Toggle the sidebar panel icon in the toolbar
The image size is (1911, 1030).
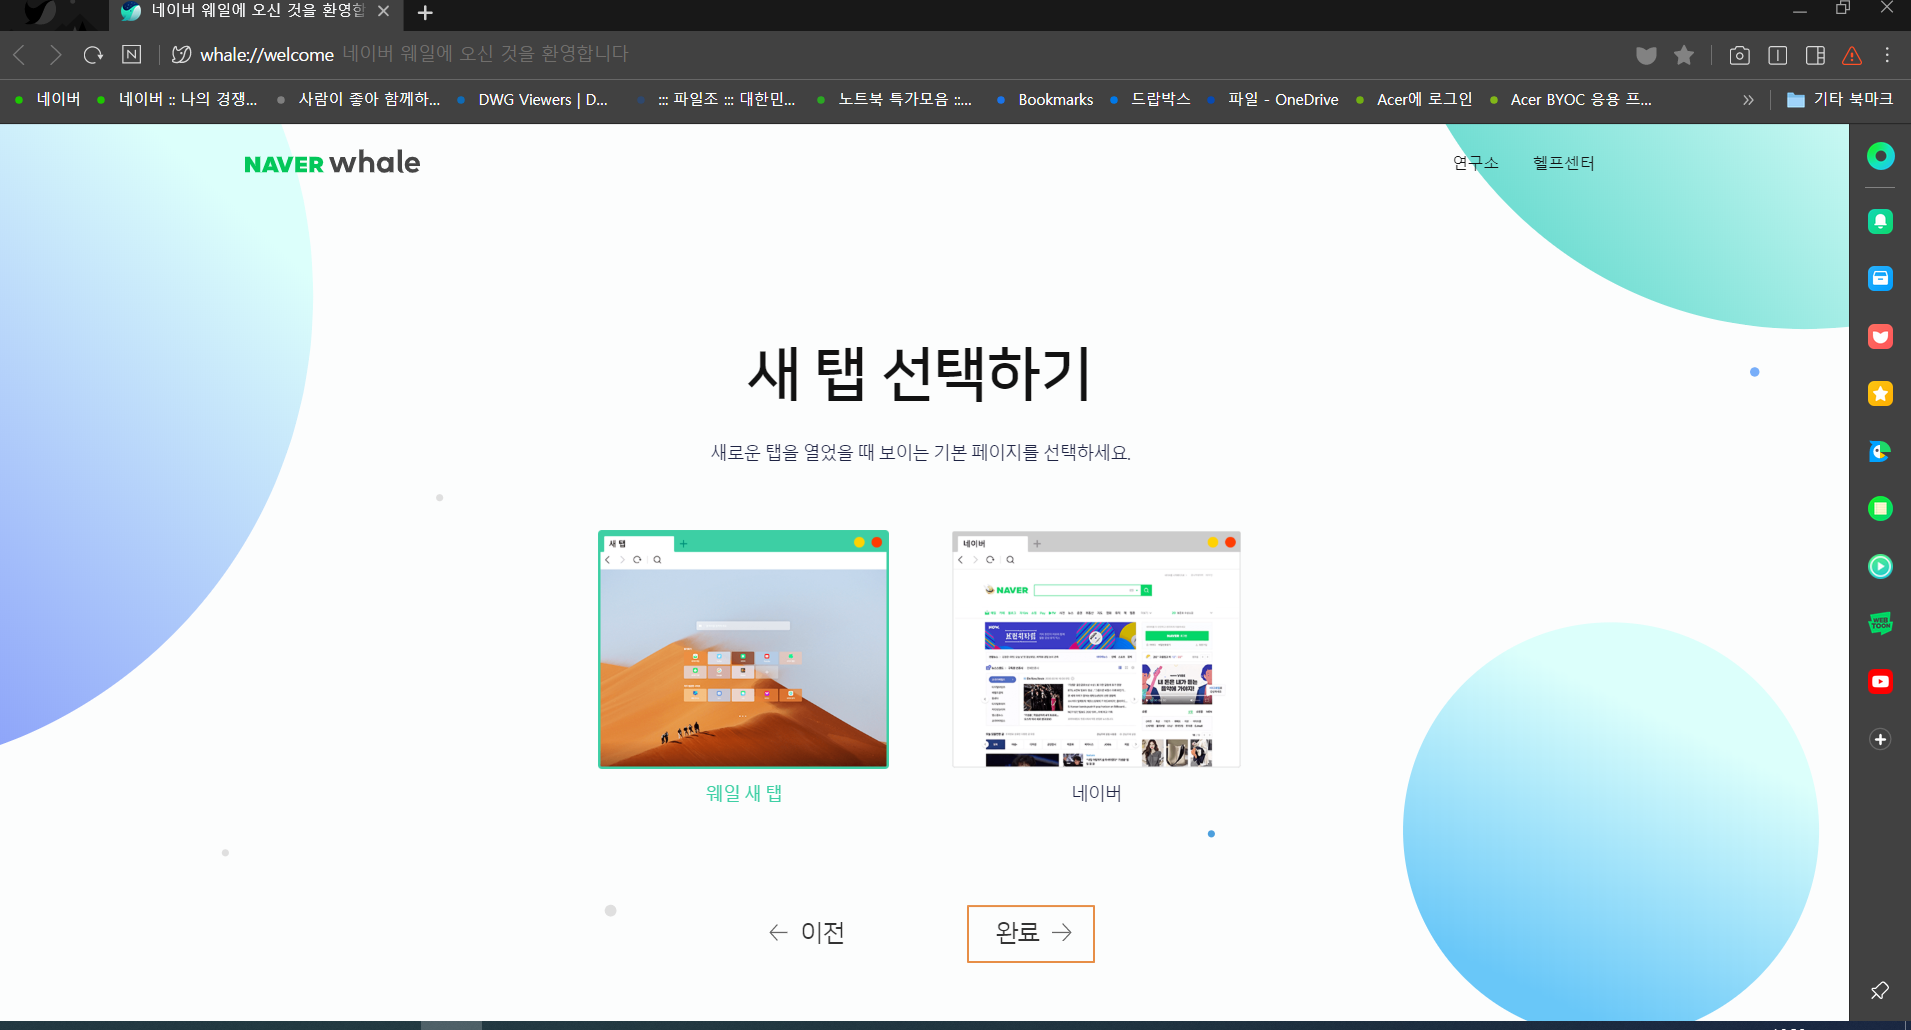[x=1816, y=55]
